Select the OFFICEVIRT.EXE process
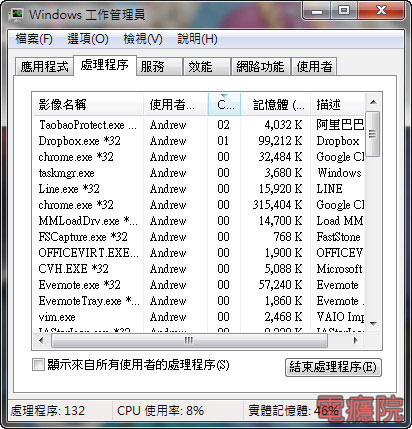The width and height of the screenshot is (412, 429). tap(199, 253)
